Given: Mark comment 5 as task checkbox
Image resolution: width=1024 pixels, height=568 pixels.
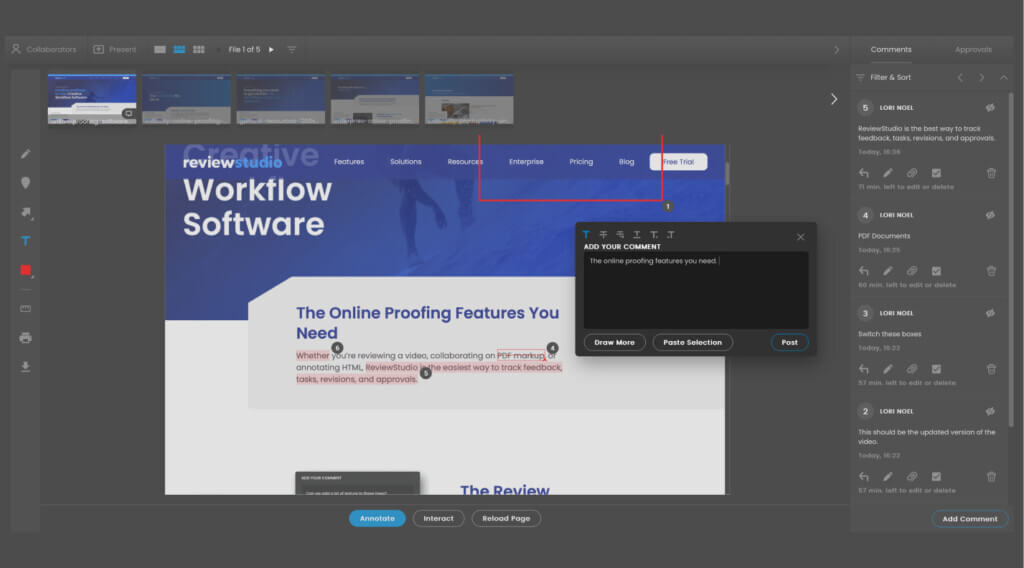Looking at the screenshot, I should point(936,173).
